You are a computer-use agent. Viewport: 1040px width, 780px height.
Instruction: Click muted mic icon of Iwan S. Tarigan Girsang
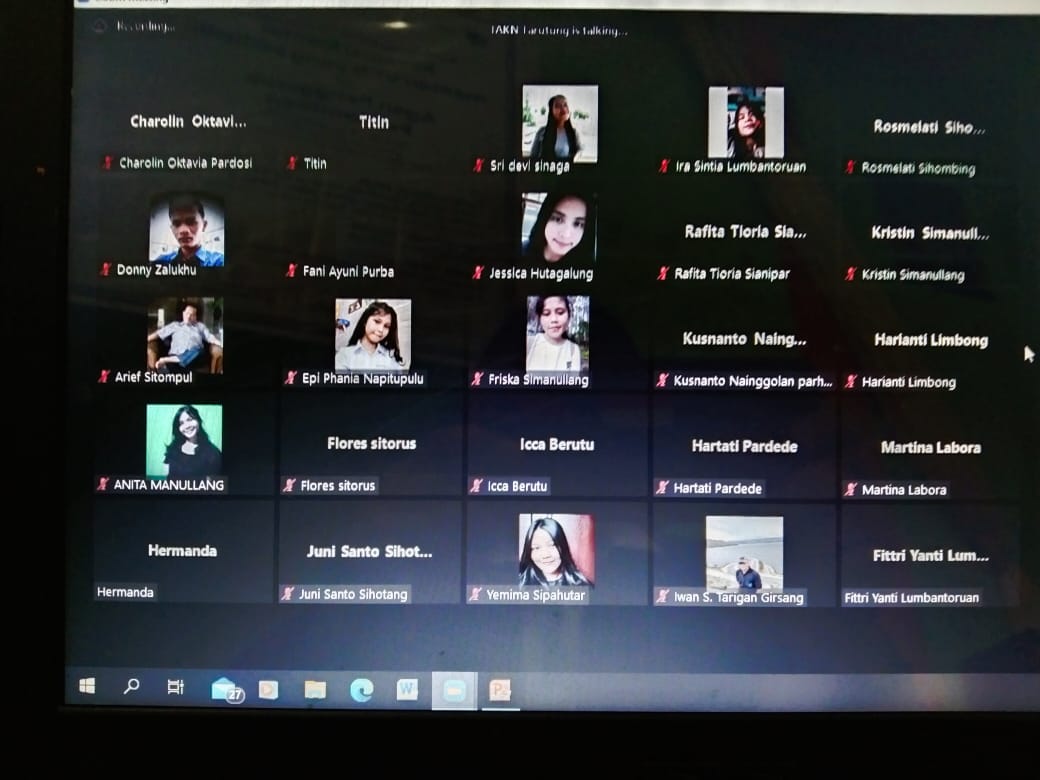662,596
